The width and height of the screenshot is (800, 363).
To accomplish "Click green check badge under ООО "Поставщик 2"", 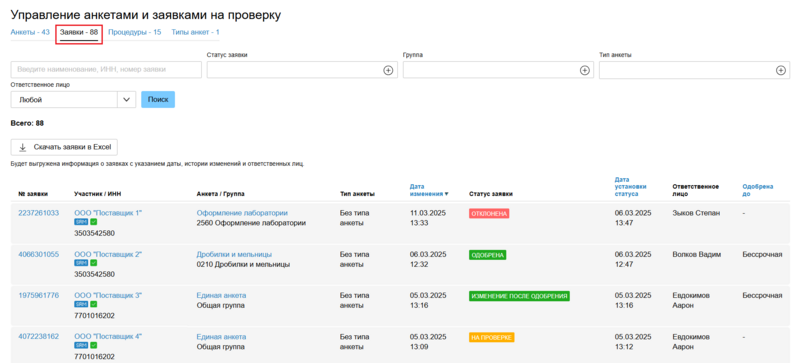I will coord(93,263).
